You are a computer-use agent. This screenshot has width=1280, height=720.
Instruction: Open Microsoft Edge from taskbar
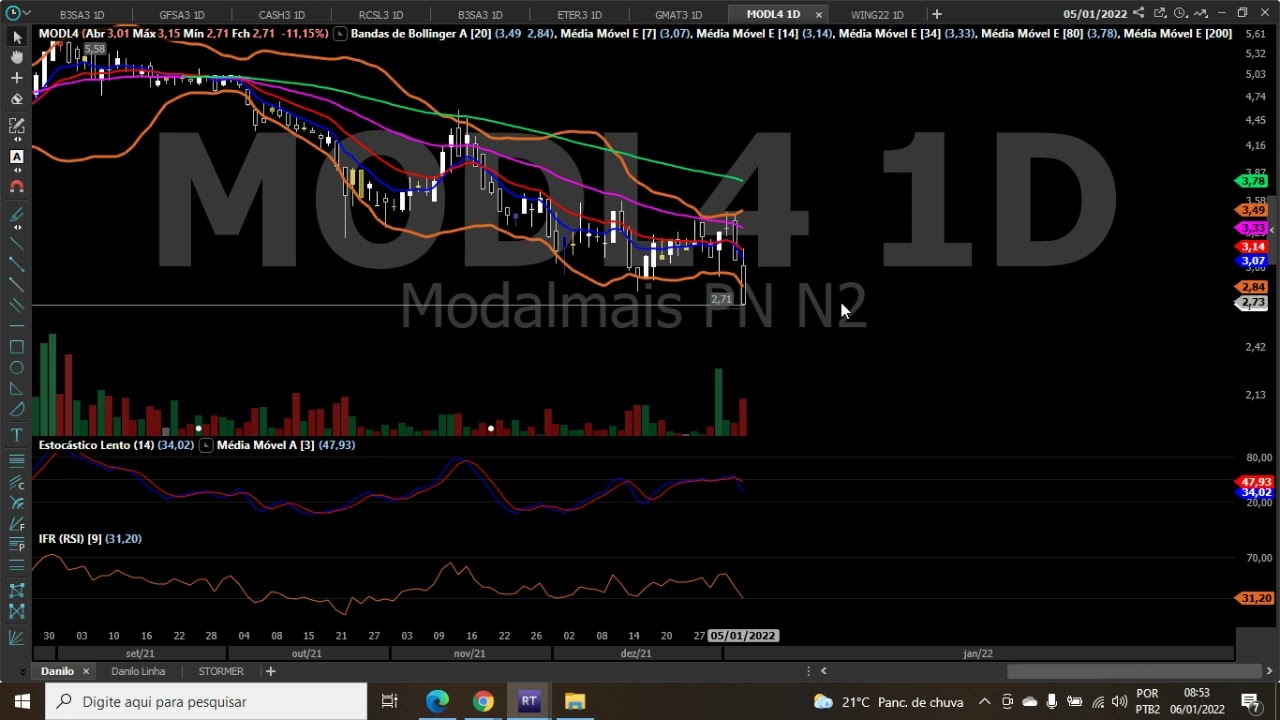coord(437,701)
